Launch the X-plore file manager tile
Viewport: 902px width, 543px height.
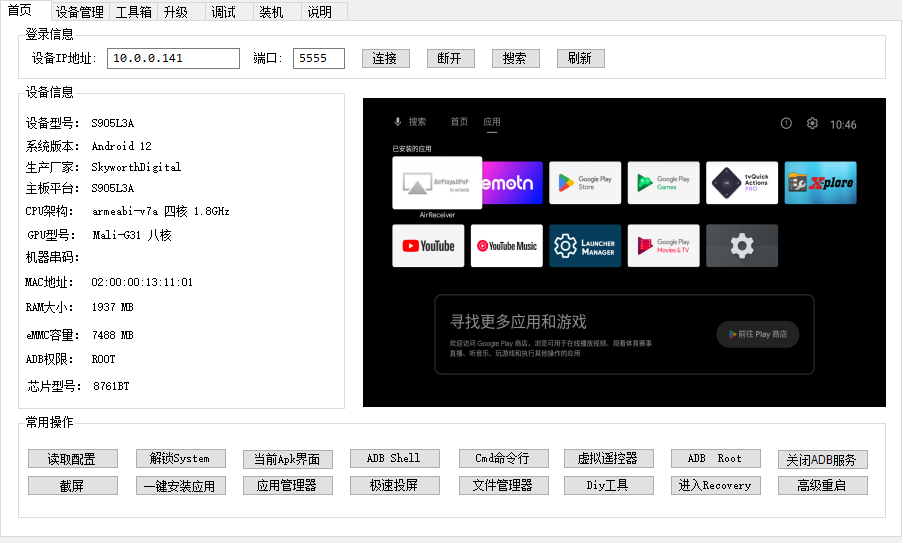point(820,183)
